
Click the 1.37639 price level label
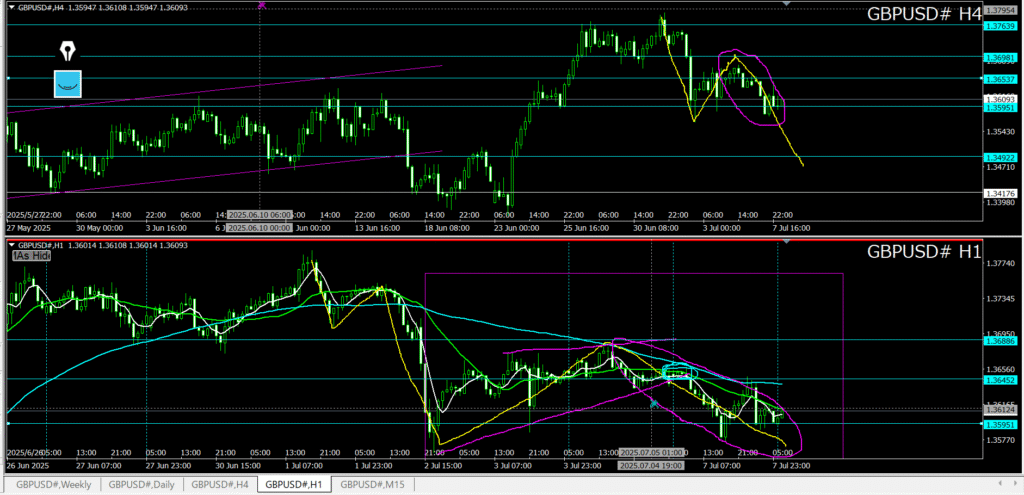(x=1000, y=25)
